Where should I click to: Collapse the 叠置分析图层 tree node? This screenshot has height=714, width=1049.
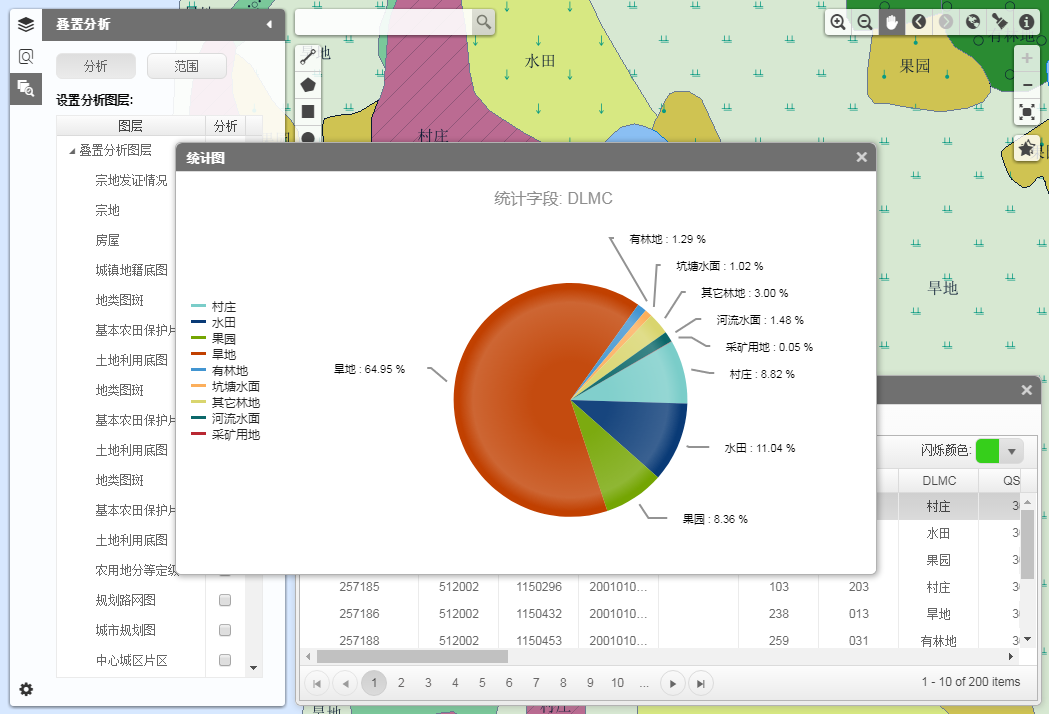72,151
